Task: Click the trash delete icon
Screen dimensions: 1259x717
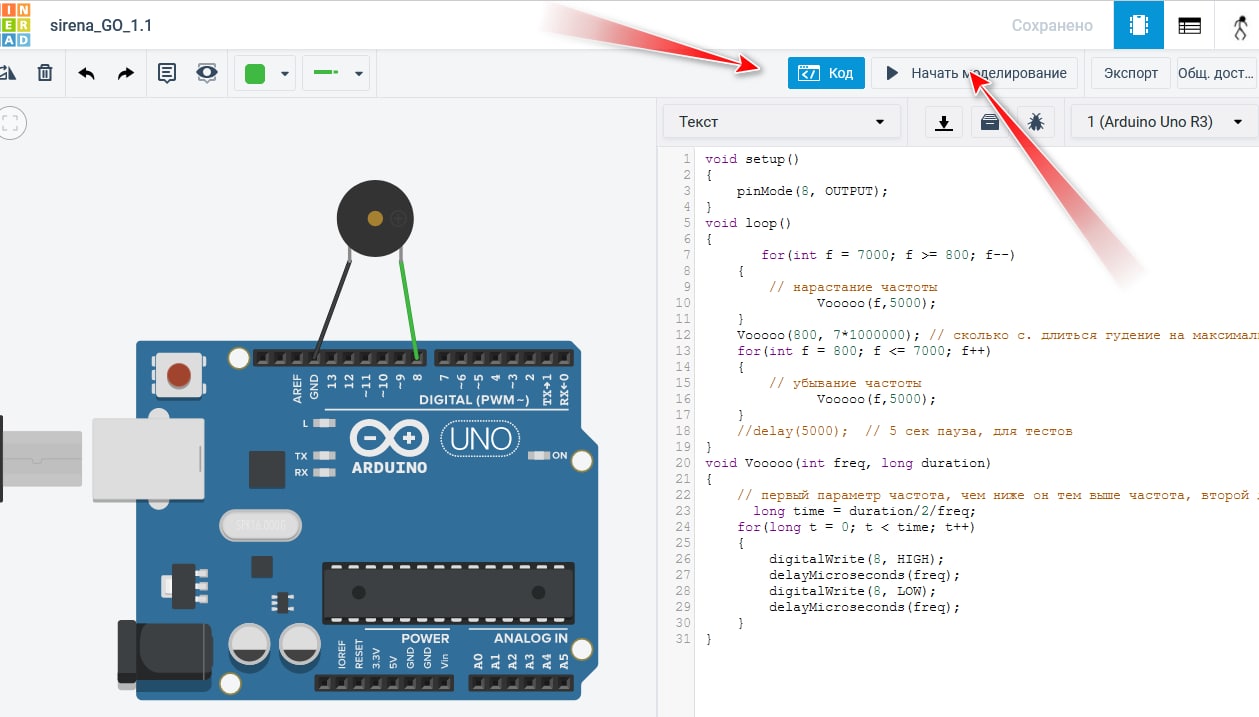Action: point(45,73)
